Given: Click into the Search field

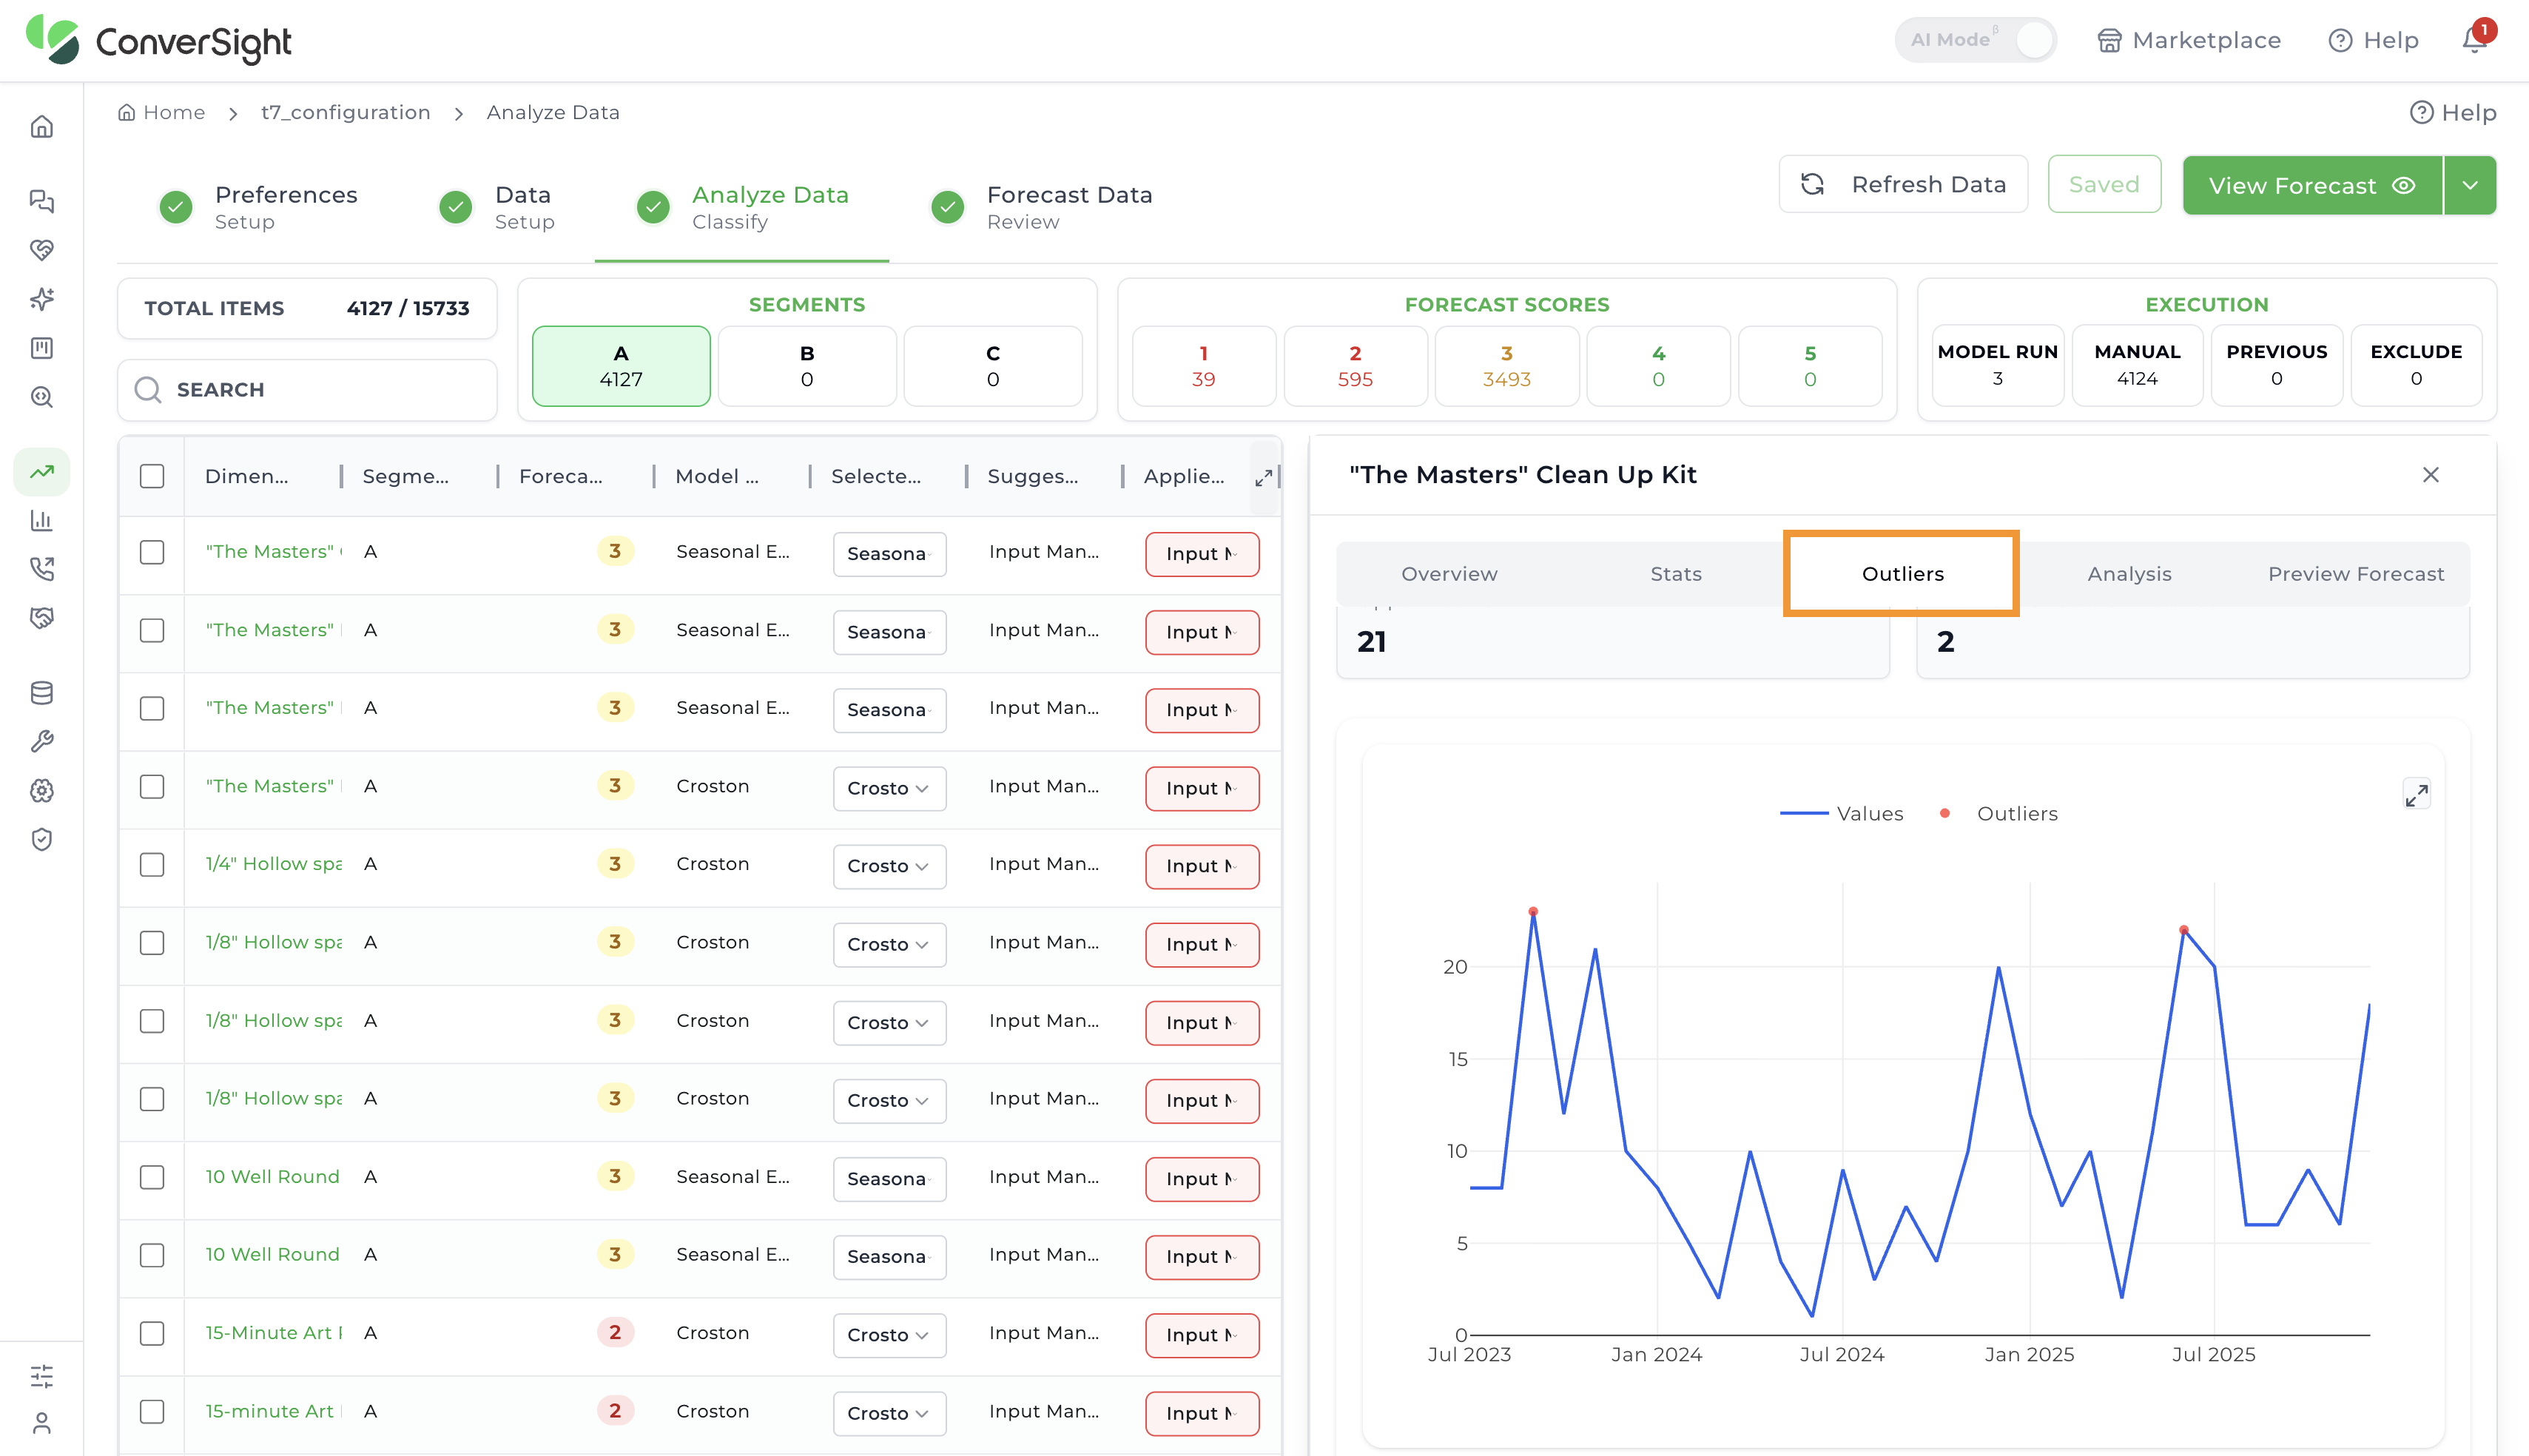Looking at the screenshot, I should pos(307,389).
